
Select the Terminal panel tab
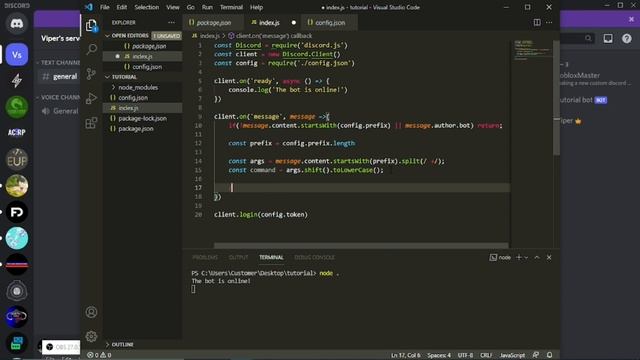[271, 258]
